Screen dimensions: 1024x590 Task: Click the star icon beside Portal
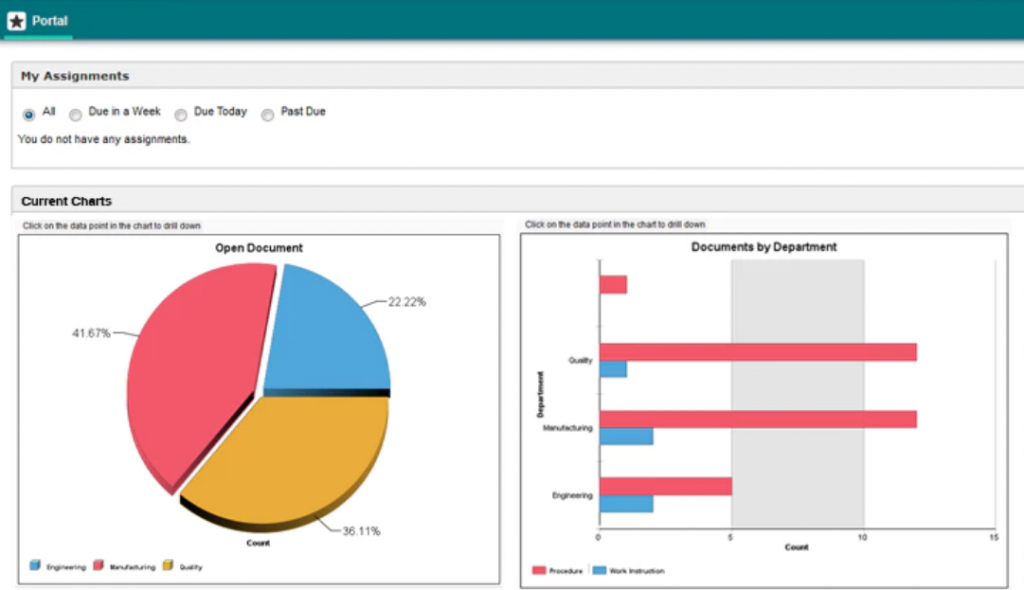point(16,21)
